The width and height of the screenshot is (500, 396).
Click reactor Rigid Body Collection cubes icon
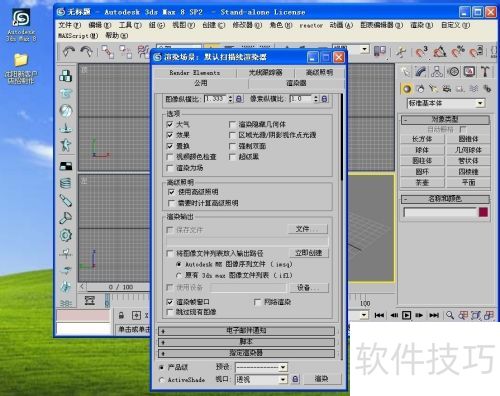click(66, 76)
